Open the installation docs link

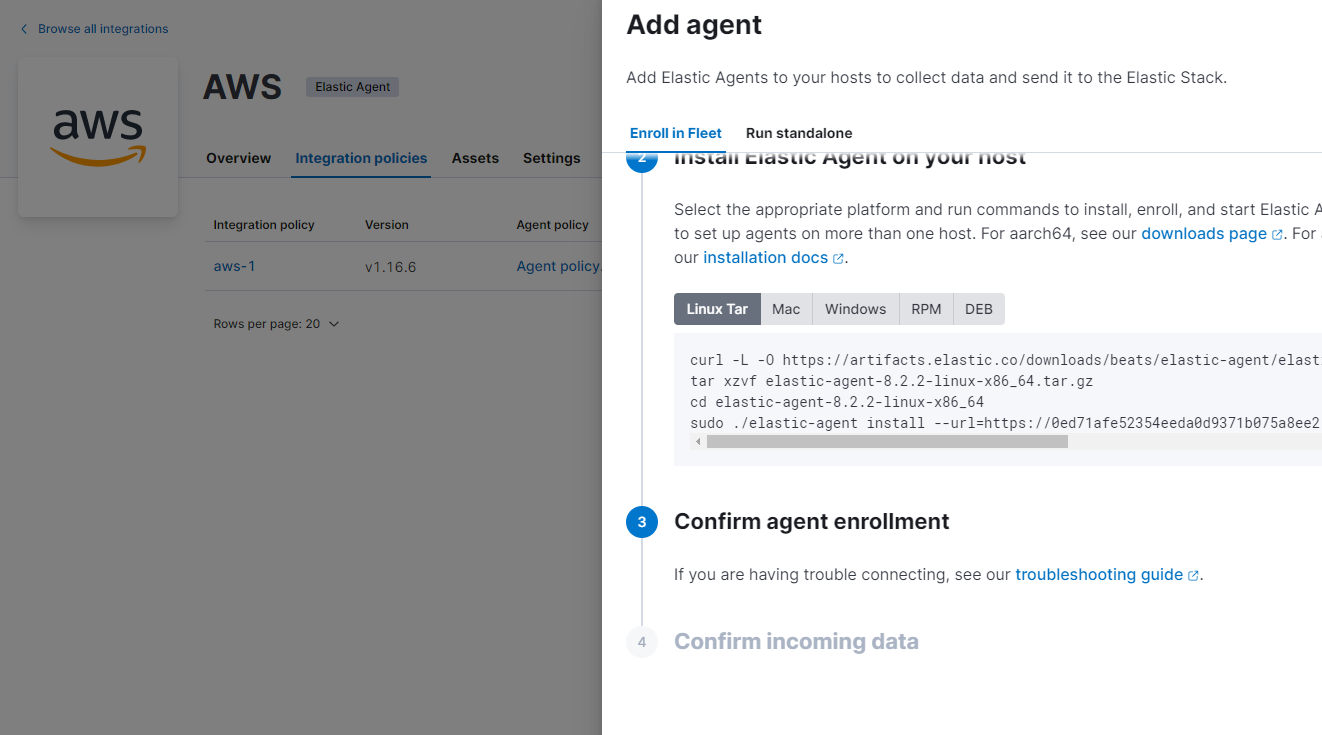click(765, 257)
